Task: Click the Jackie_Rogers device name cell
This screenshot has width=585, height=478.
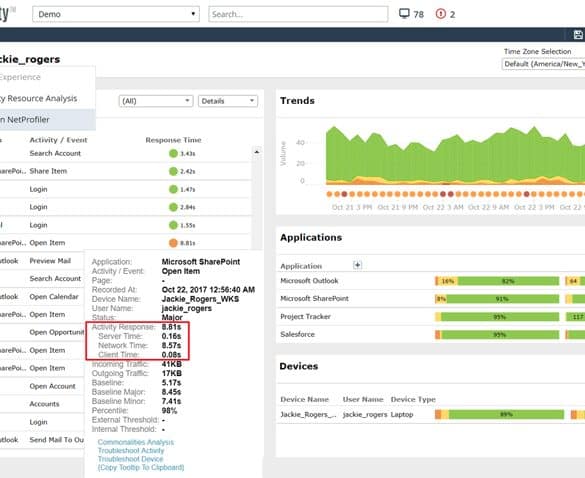Action: point(309,415)
